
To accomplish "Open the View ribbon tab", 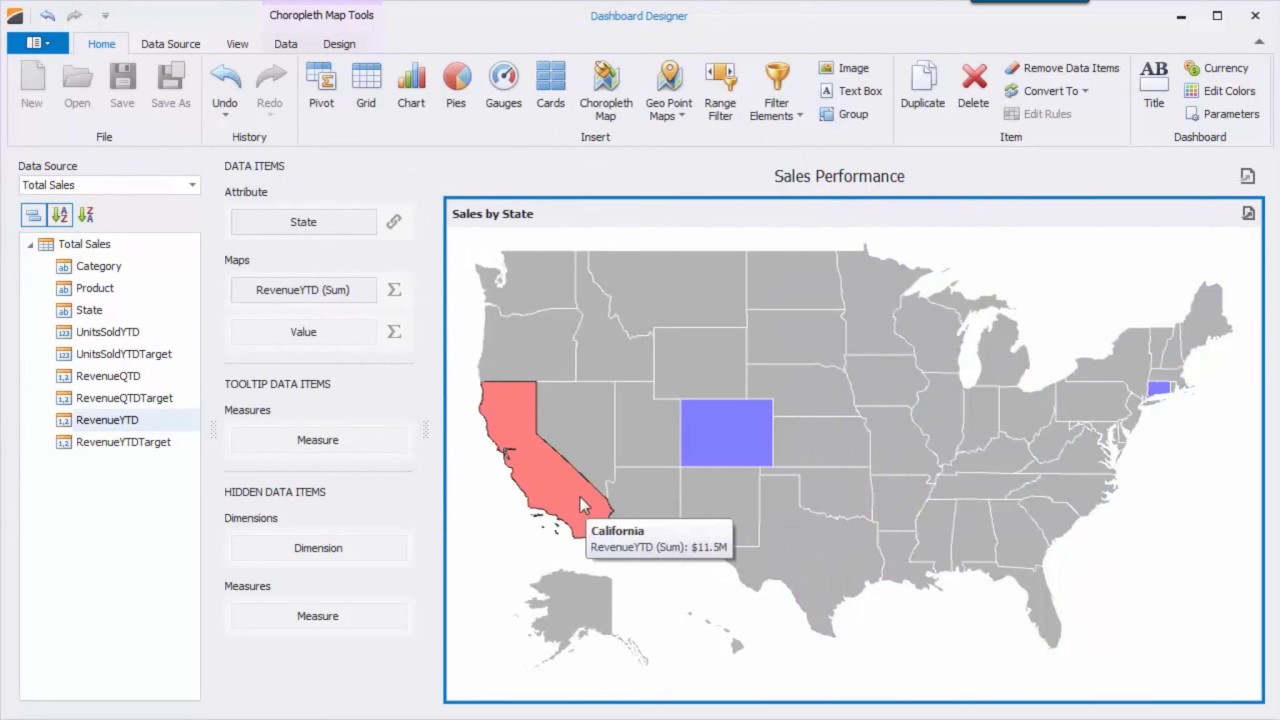I will click(x=237, y=44).
